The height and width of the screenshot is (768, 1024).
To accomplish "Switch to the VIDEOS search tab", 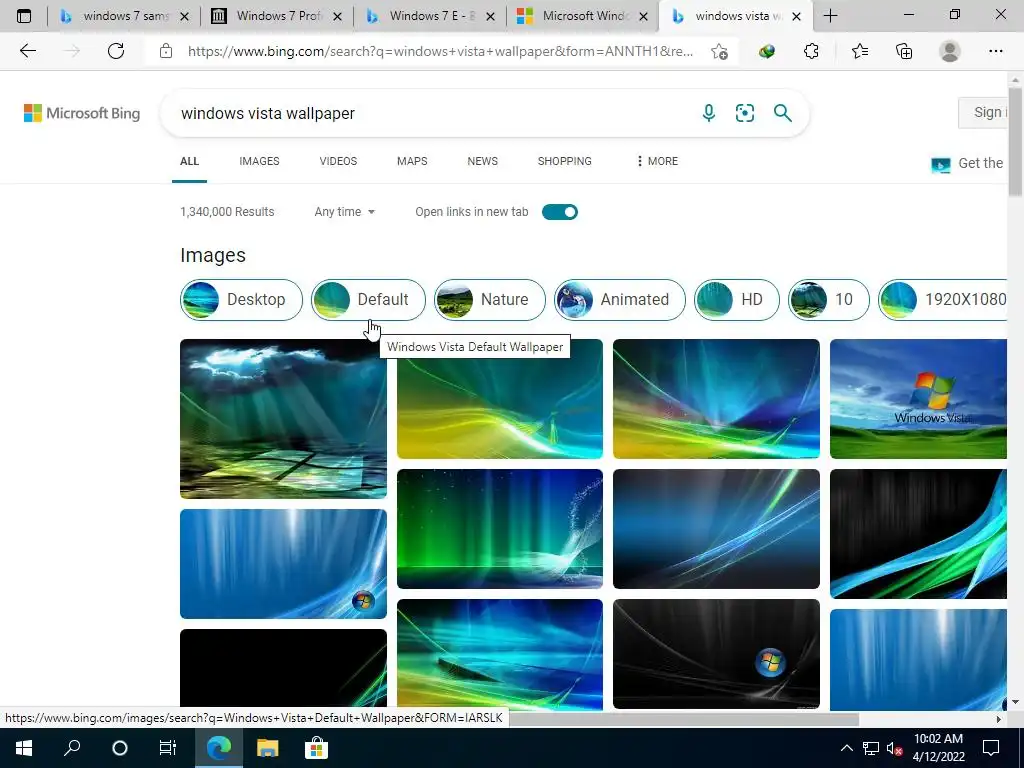I will [338, 161].
